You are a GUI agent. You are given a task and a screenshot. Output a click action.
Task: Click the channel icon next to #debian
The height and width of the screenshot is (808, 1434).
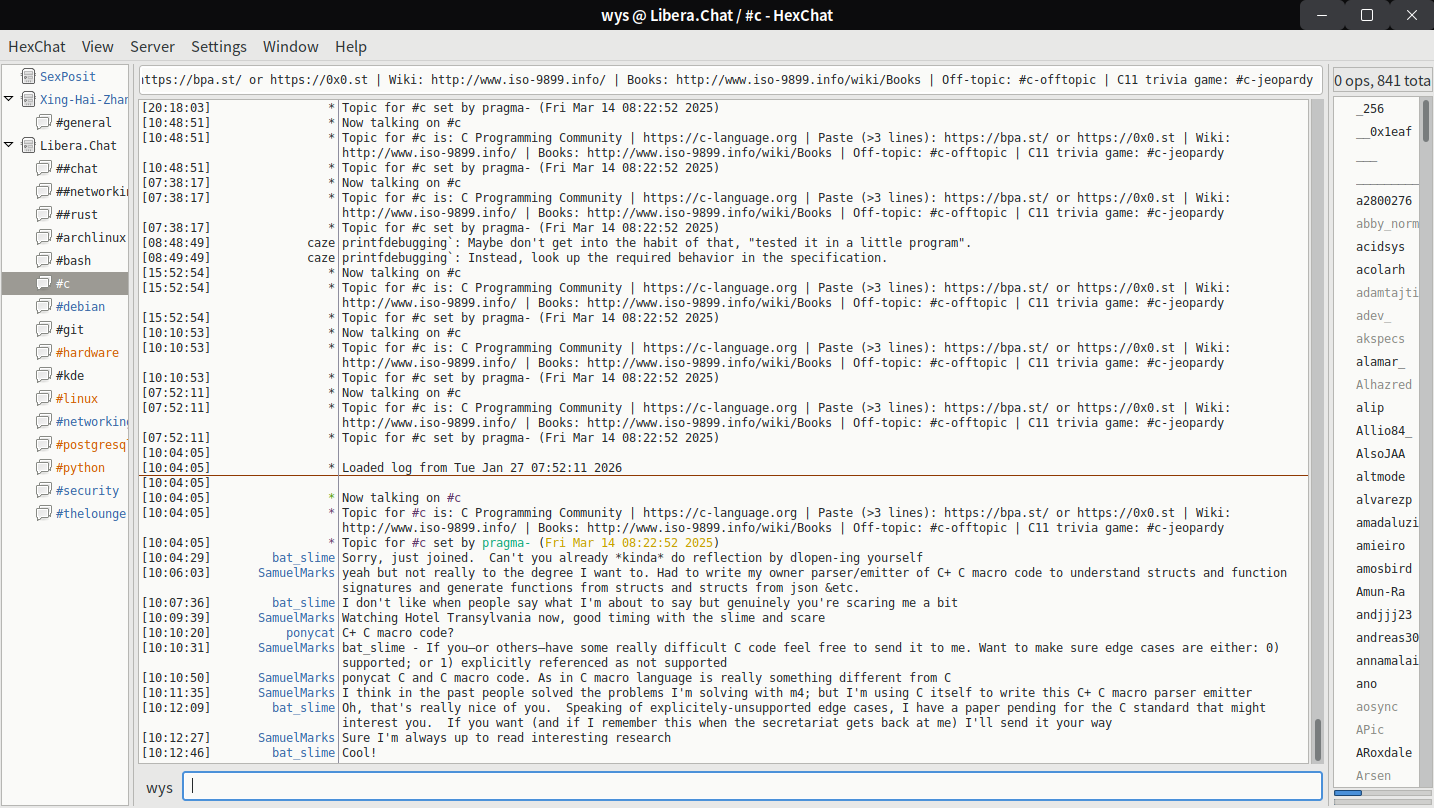click(43, 306)
